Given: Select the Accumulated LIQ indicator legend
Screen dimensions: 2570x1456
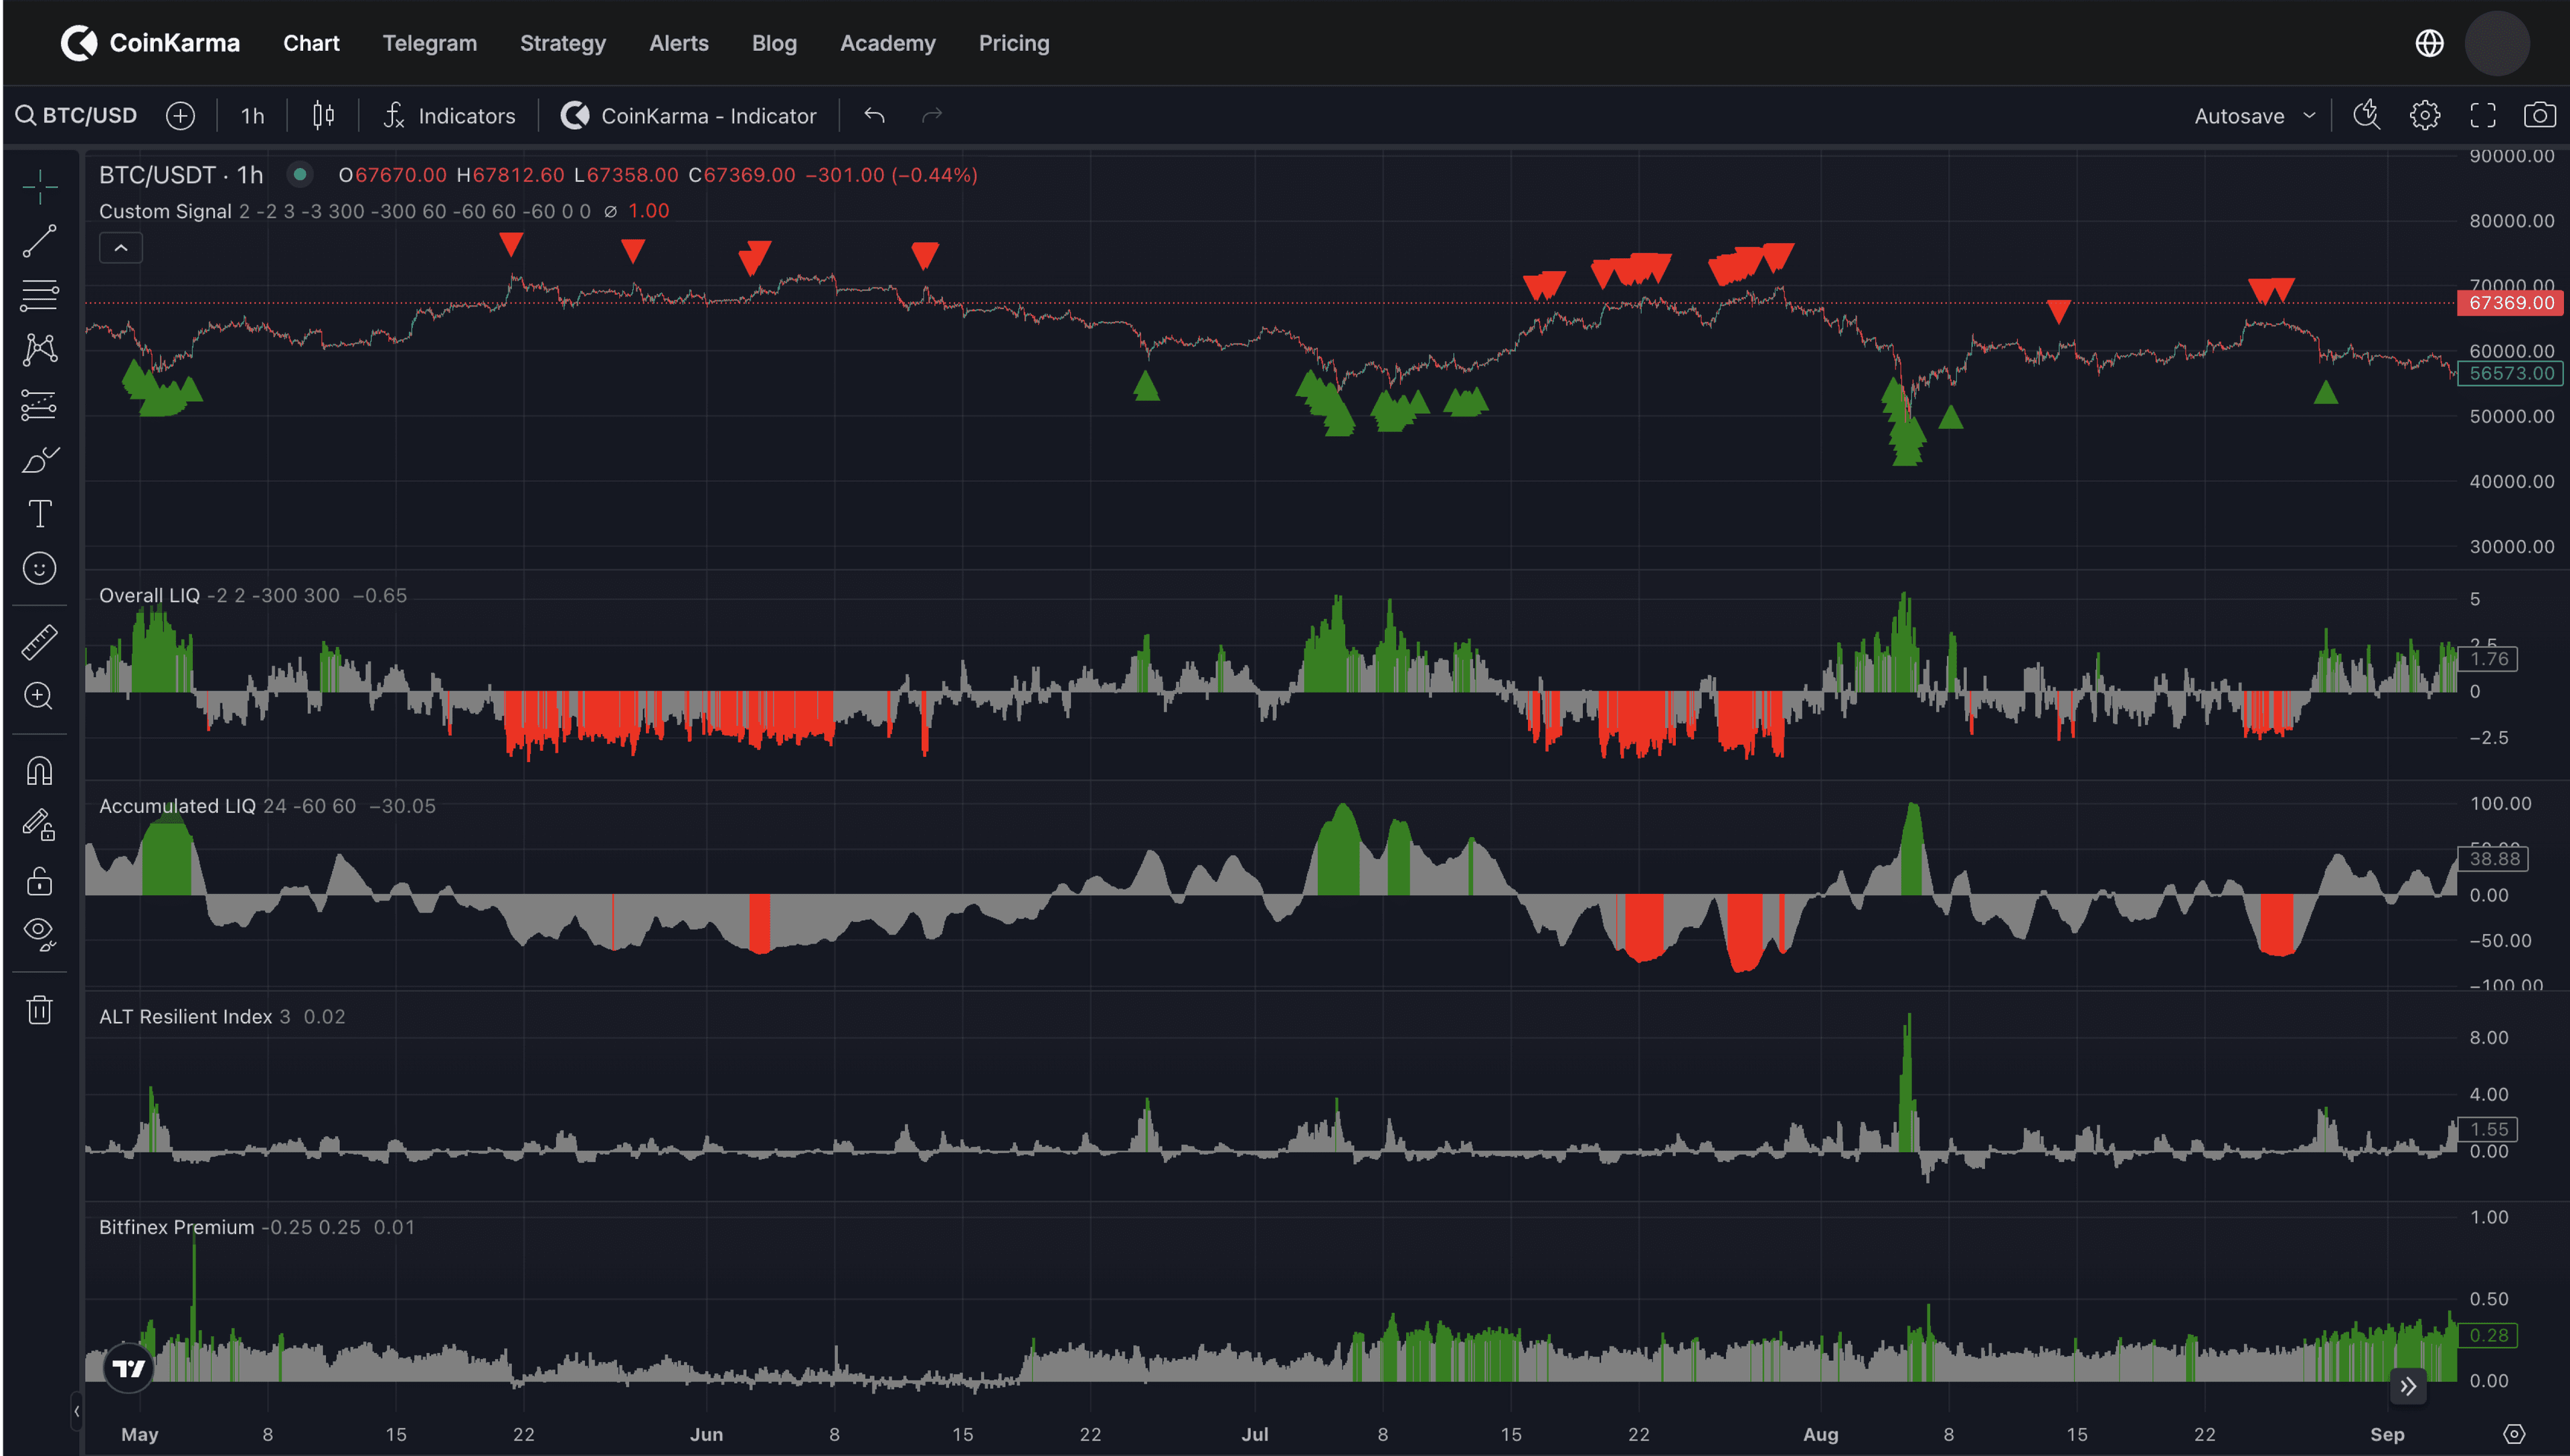Looking at the screenshot, I should [177, 806].
